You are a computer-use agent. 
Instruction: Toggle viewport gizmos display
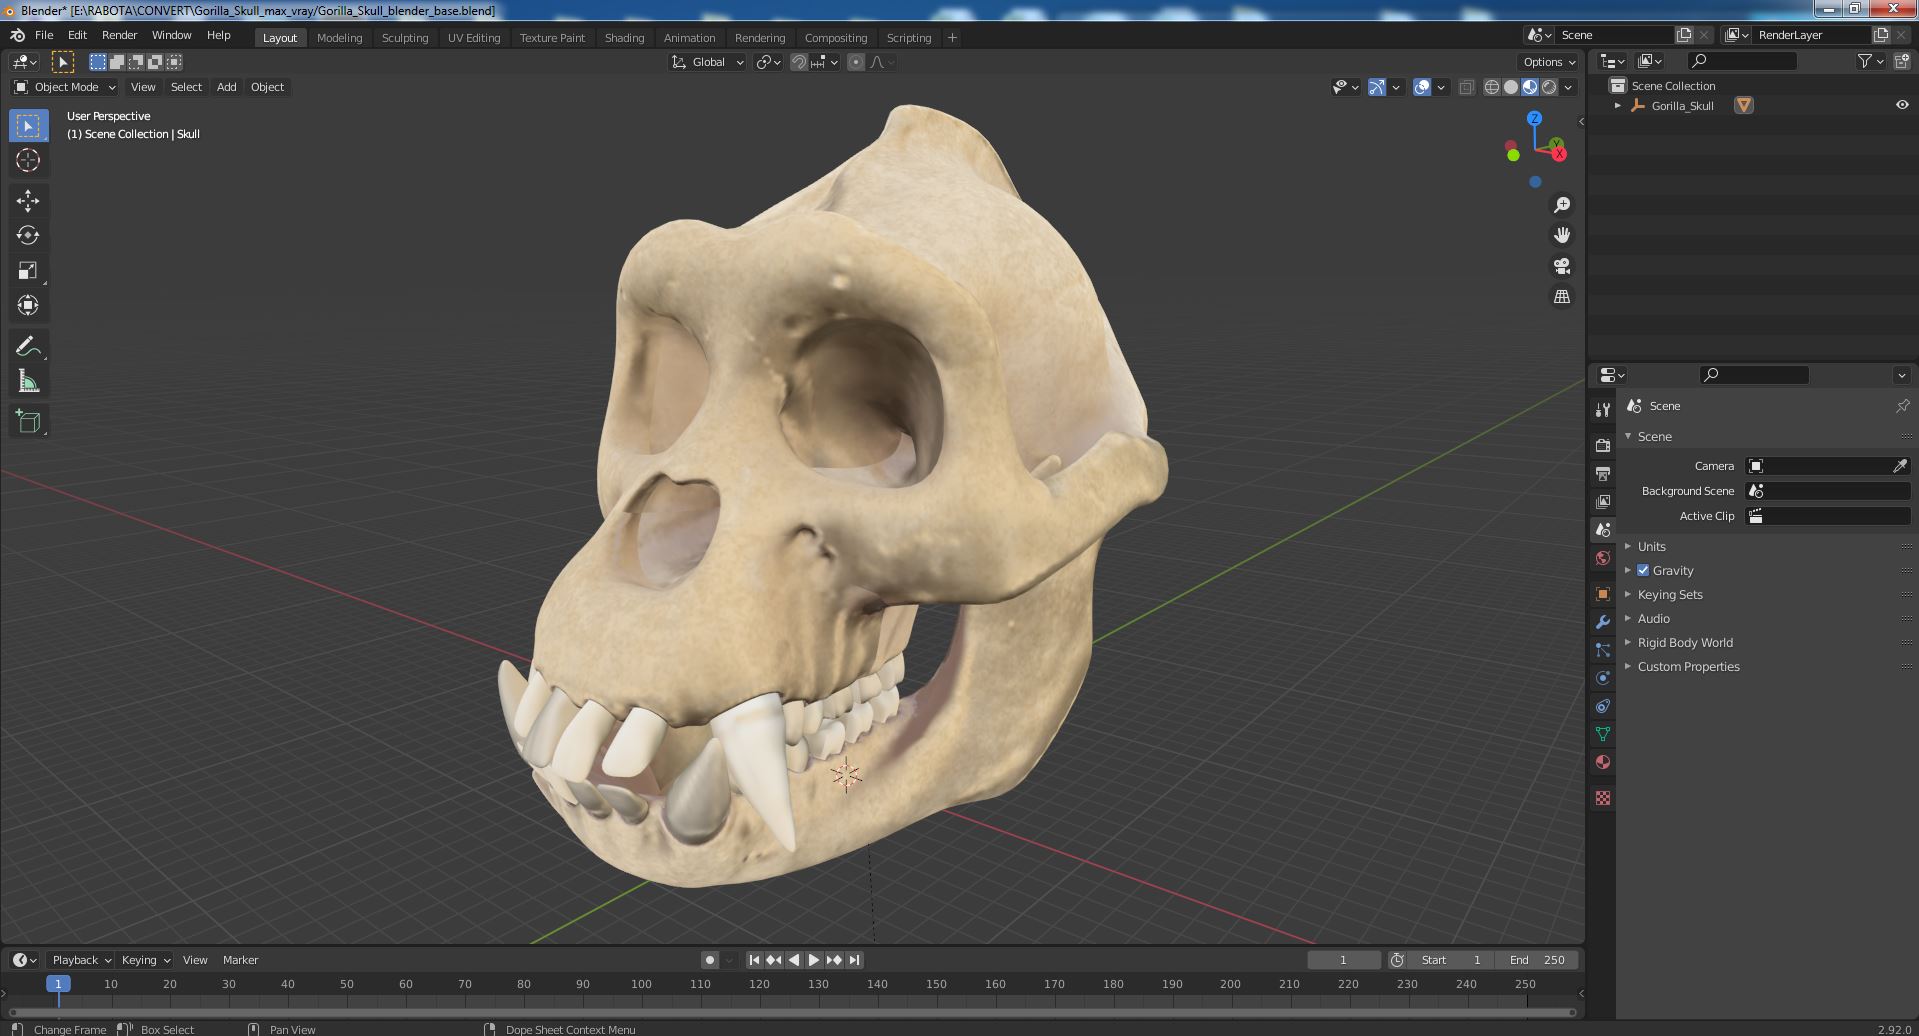1377,87
